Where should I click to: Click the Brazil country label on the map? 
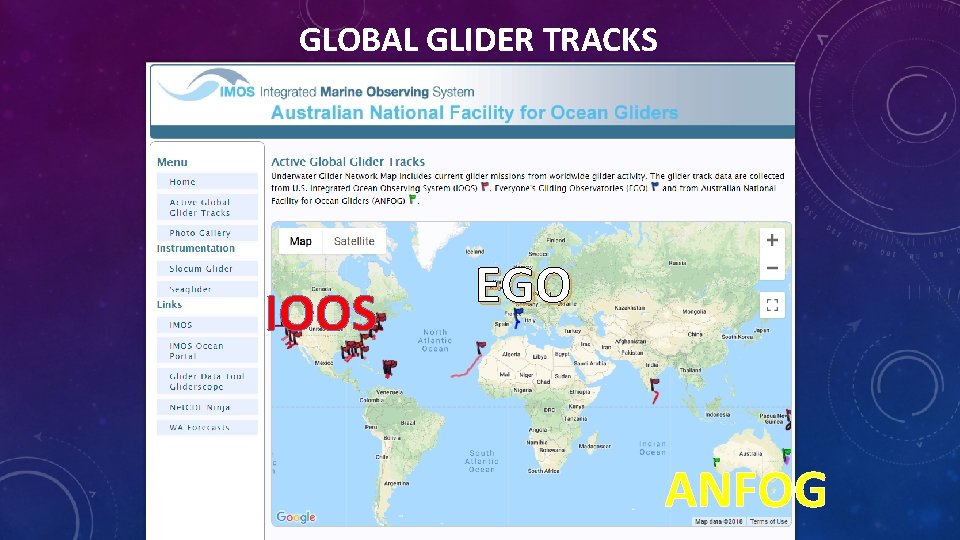[x=408, y=423]
